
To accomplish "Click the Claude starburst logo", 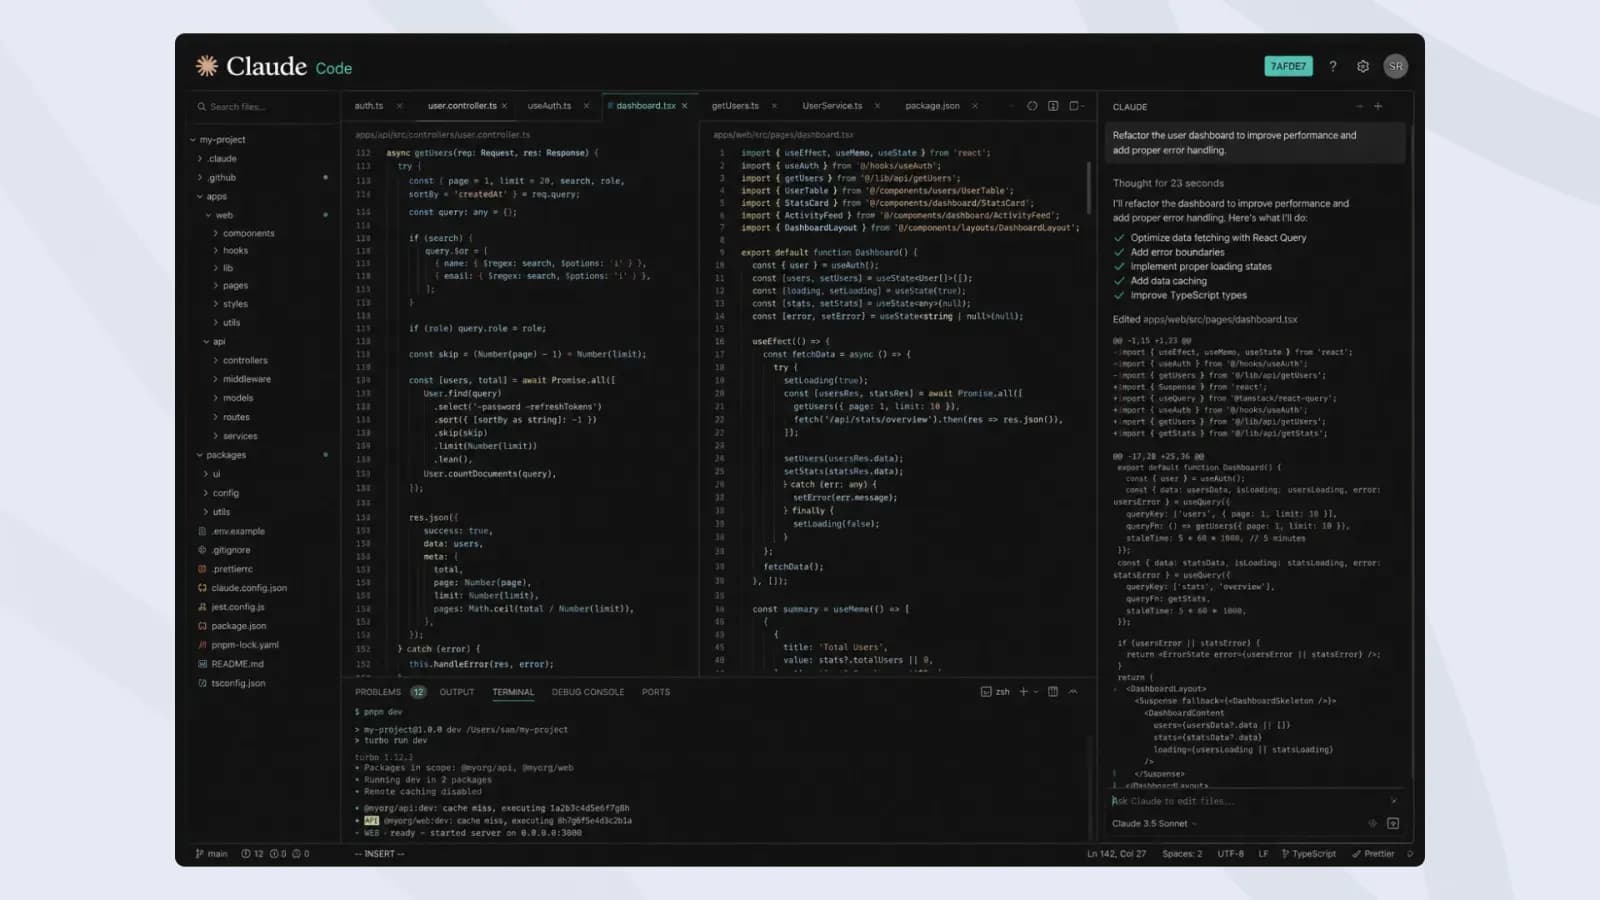I will click(207, 66).
